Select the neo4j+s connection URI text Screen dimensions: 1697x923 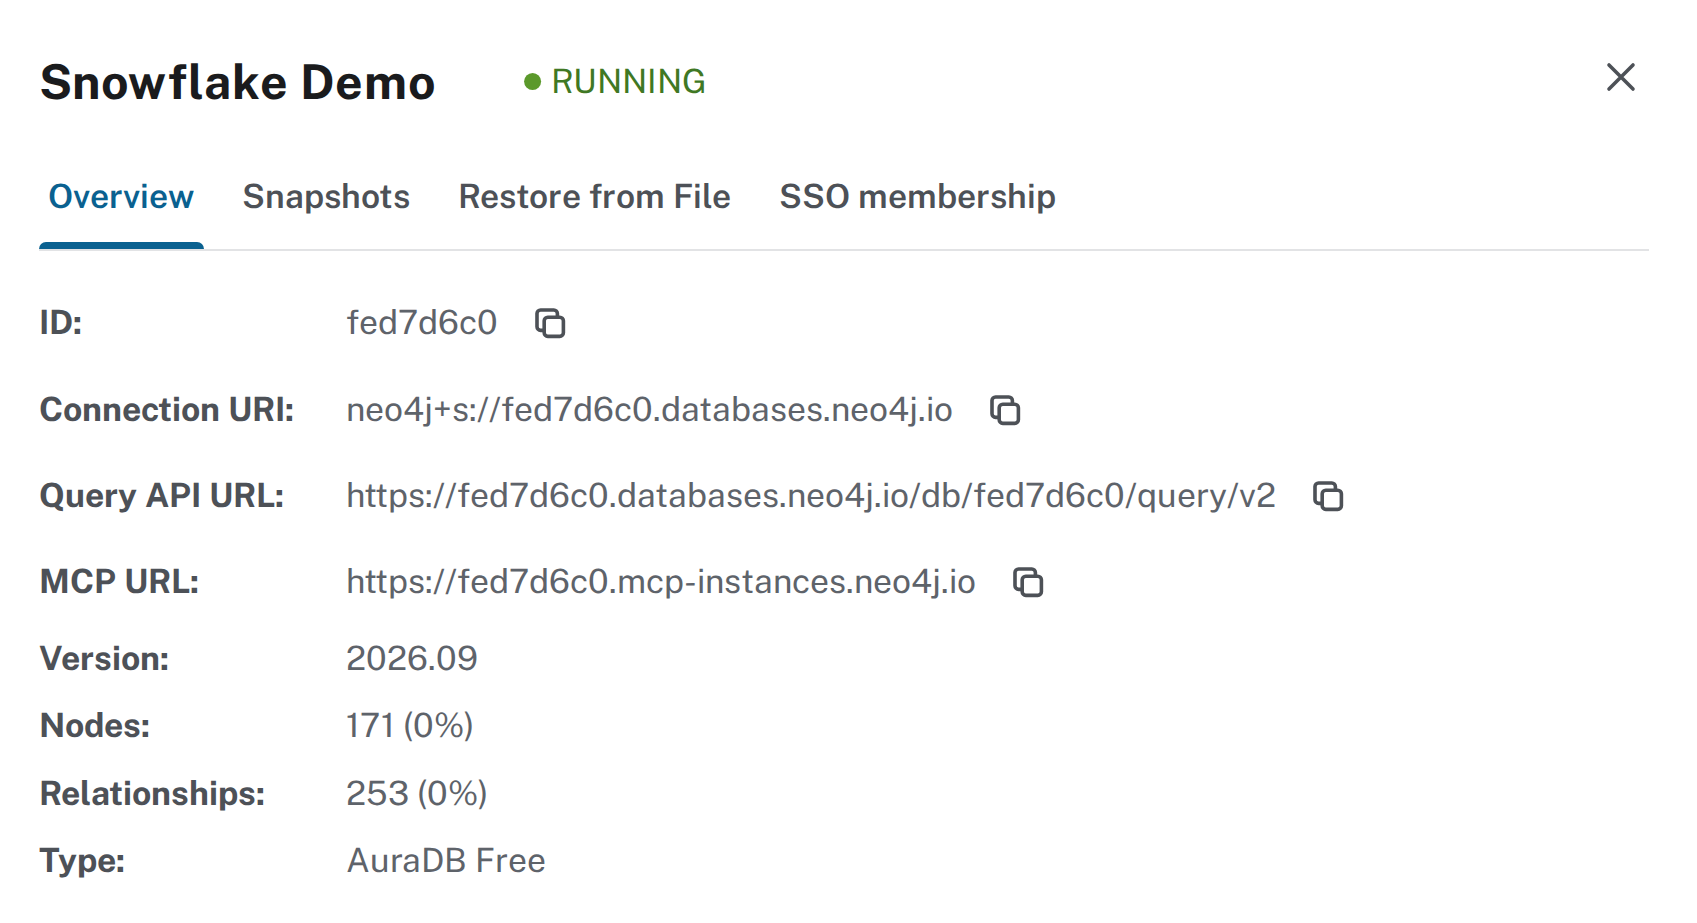point(649,410)
